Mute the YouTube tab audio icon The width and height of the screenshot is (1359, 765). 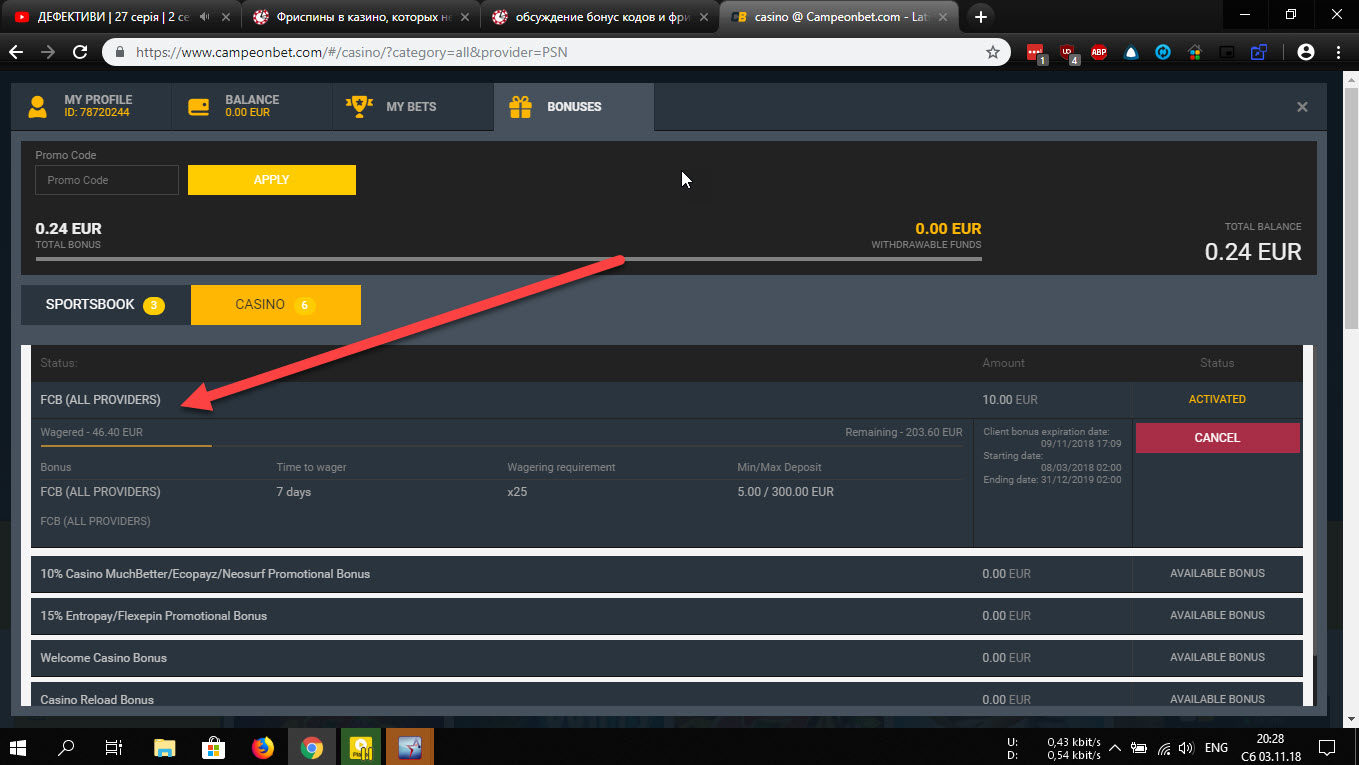click(x=205, y=17)
